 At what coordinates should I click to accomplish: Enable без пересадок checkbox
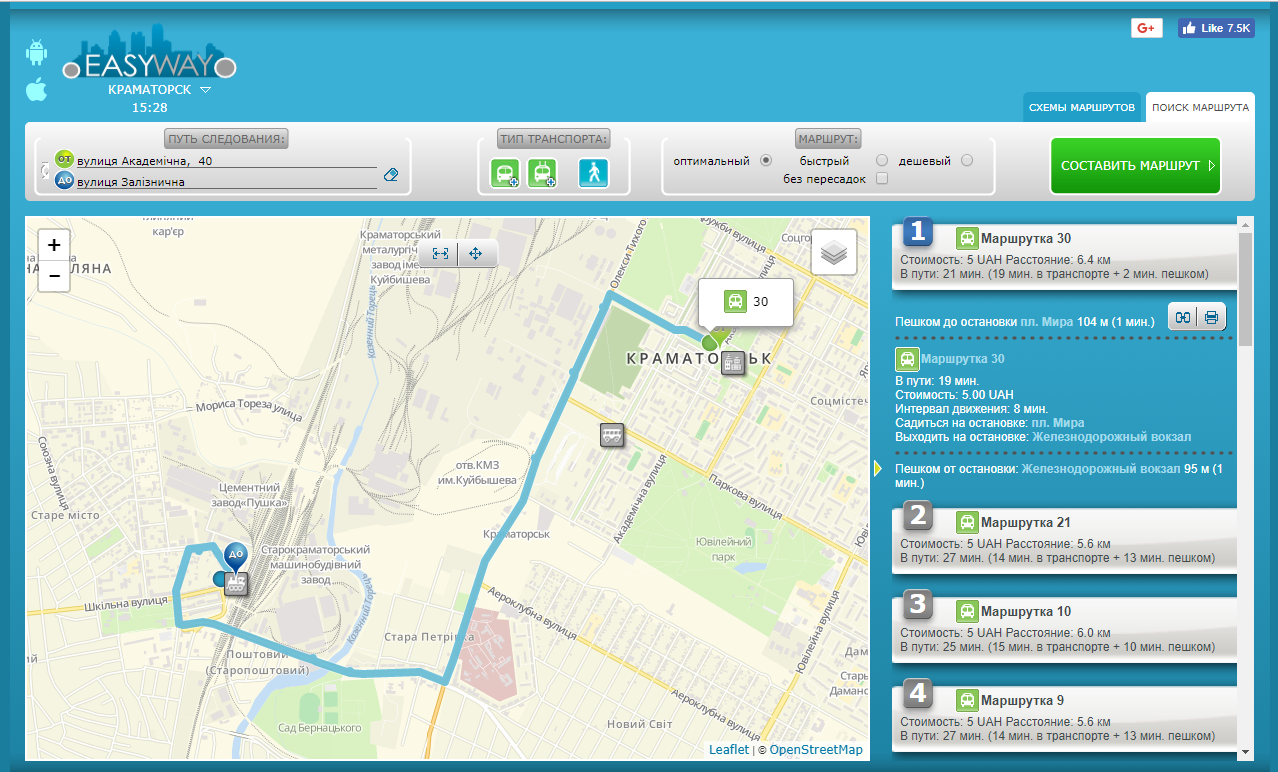tap(882, 179)
